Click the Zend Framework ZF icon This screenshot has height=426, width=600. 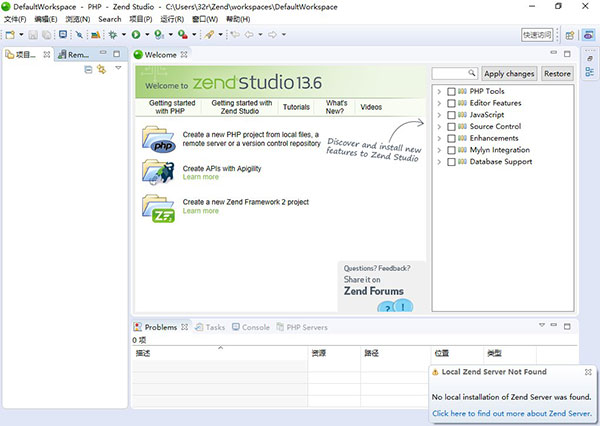(159, 207)
